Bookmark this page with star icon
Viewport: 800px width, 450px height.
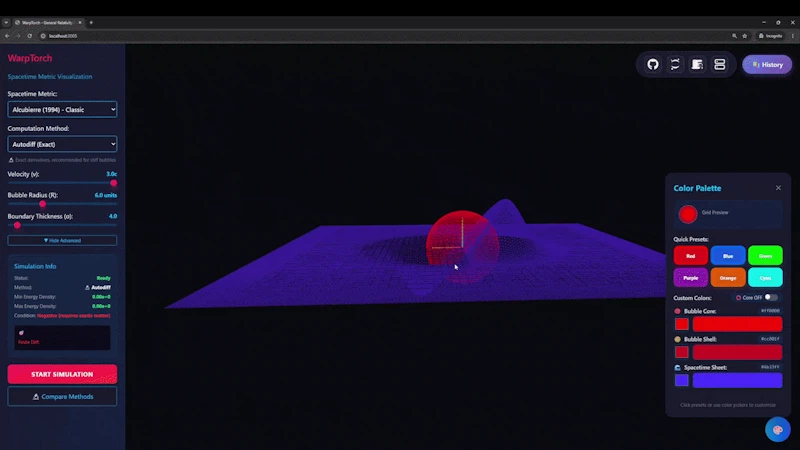[x=744, y=36]
